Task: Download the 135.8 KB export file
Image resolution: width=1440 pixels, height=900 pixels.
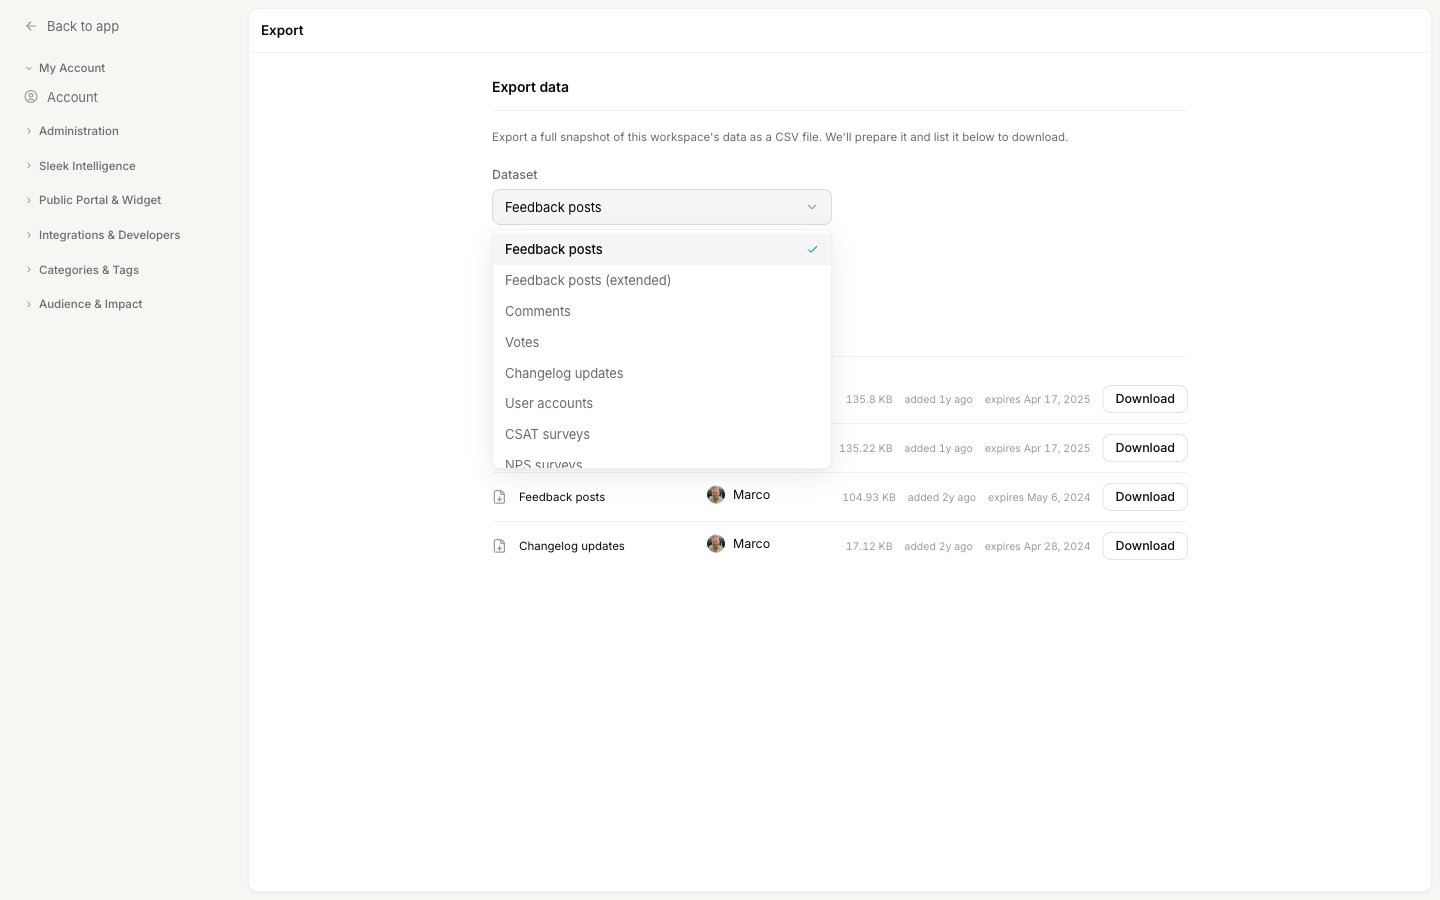Action: pyautogui.click(x=1145, y=399)
